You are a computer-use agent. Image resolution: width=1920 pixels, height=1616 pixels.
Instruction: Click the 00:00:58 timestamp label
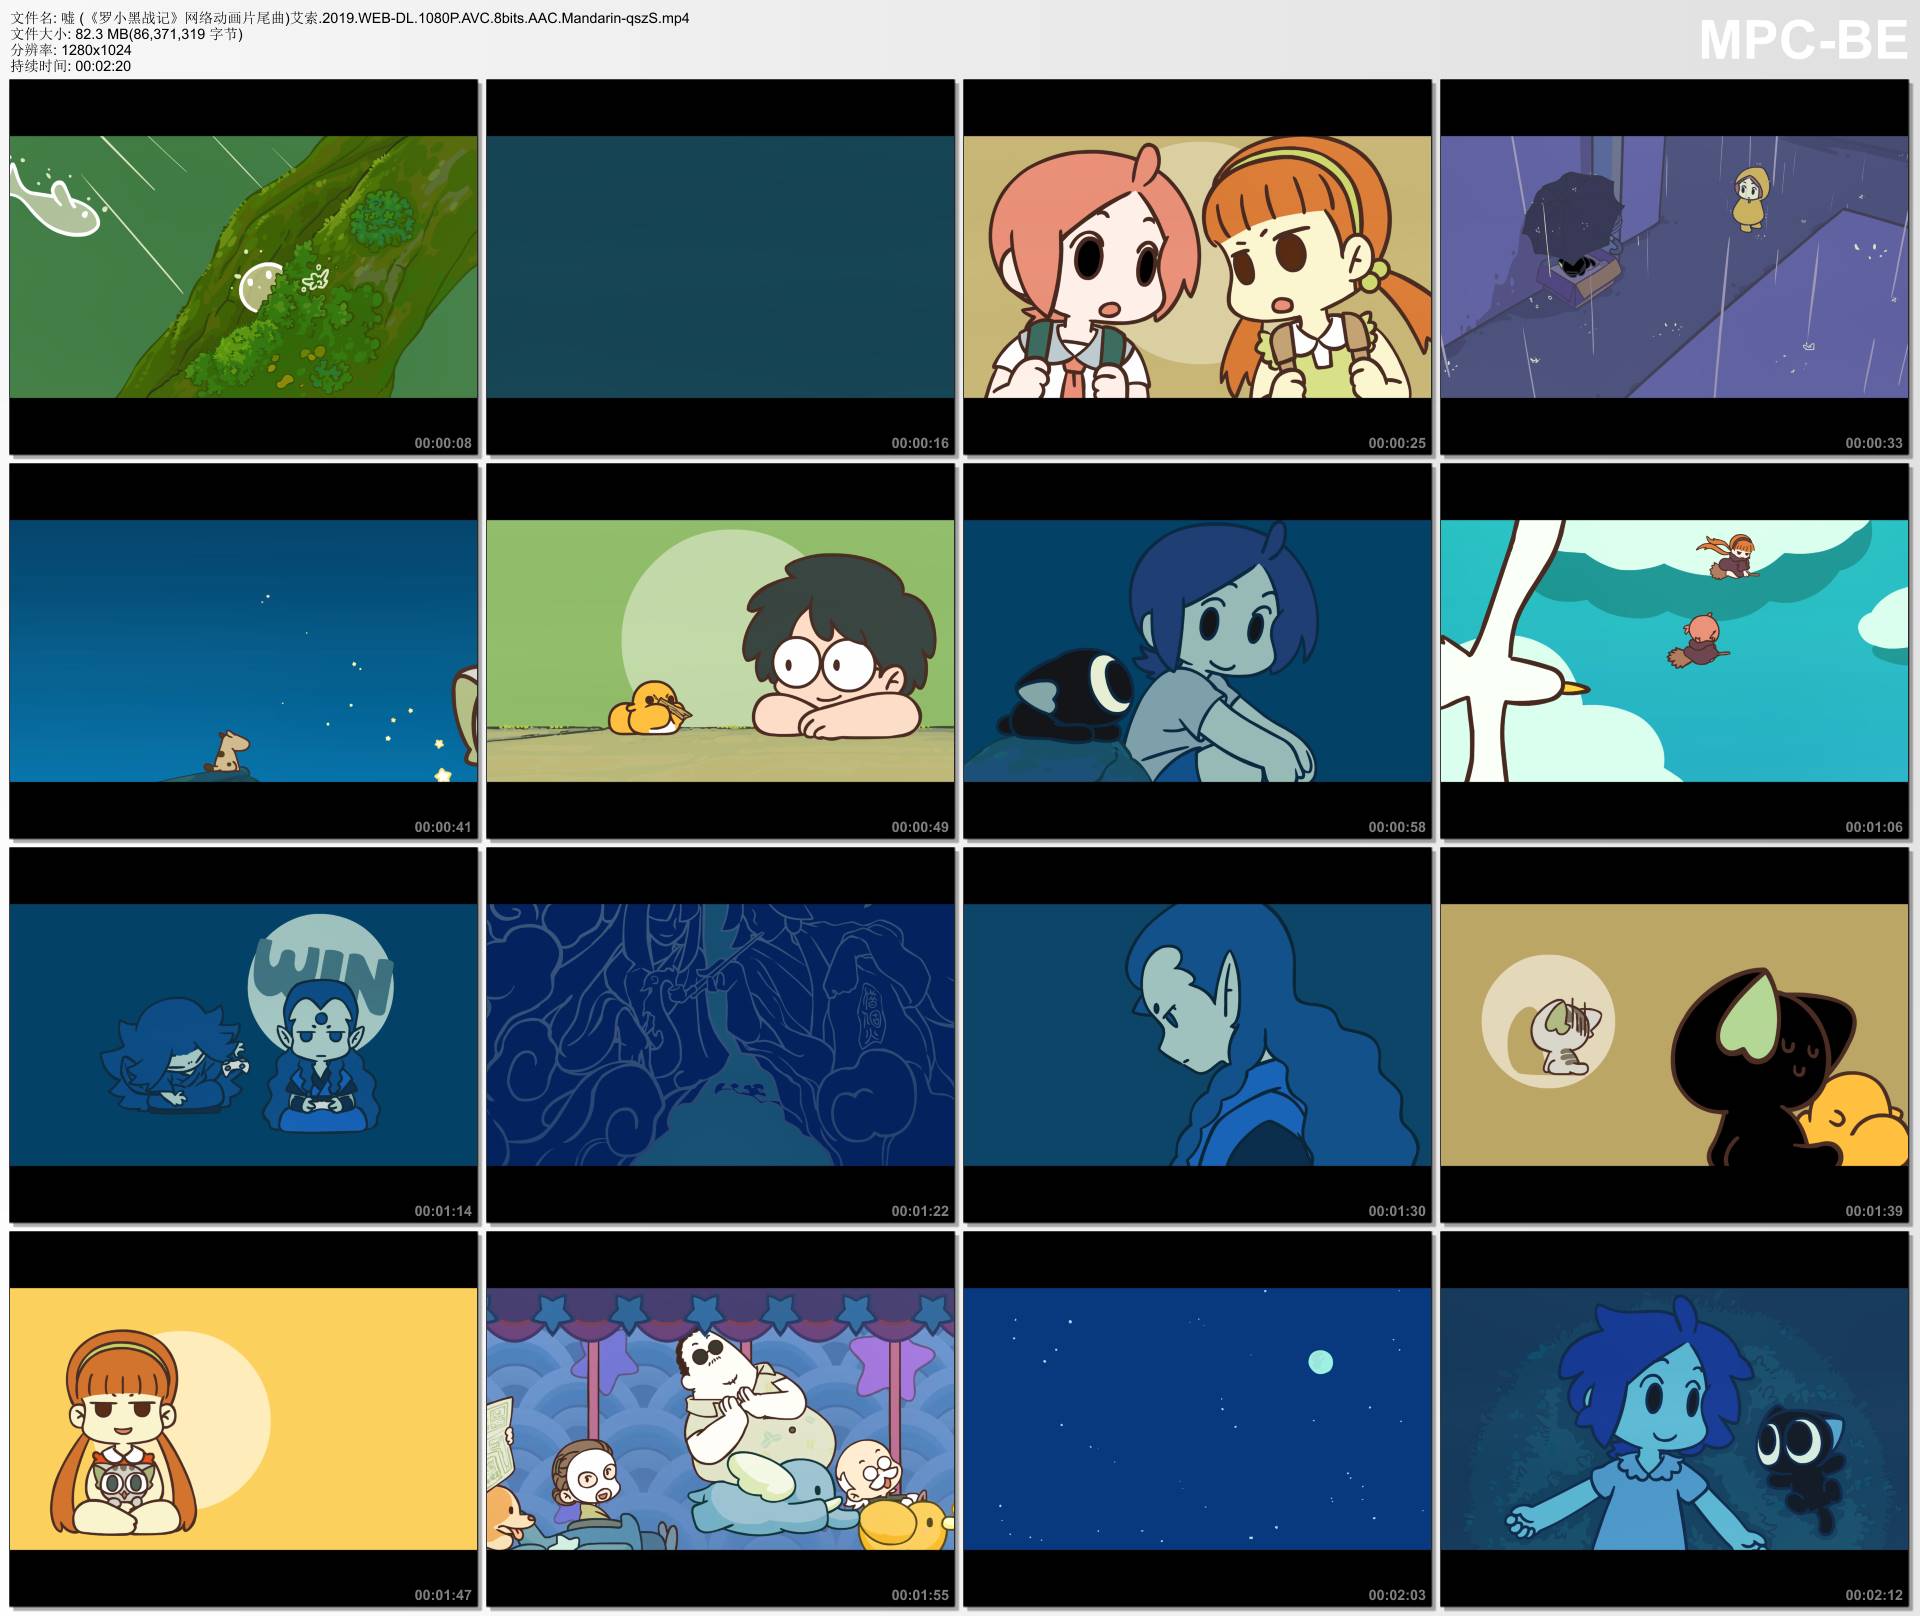click(x=1397, y=827)
